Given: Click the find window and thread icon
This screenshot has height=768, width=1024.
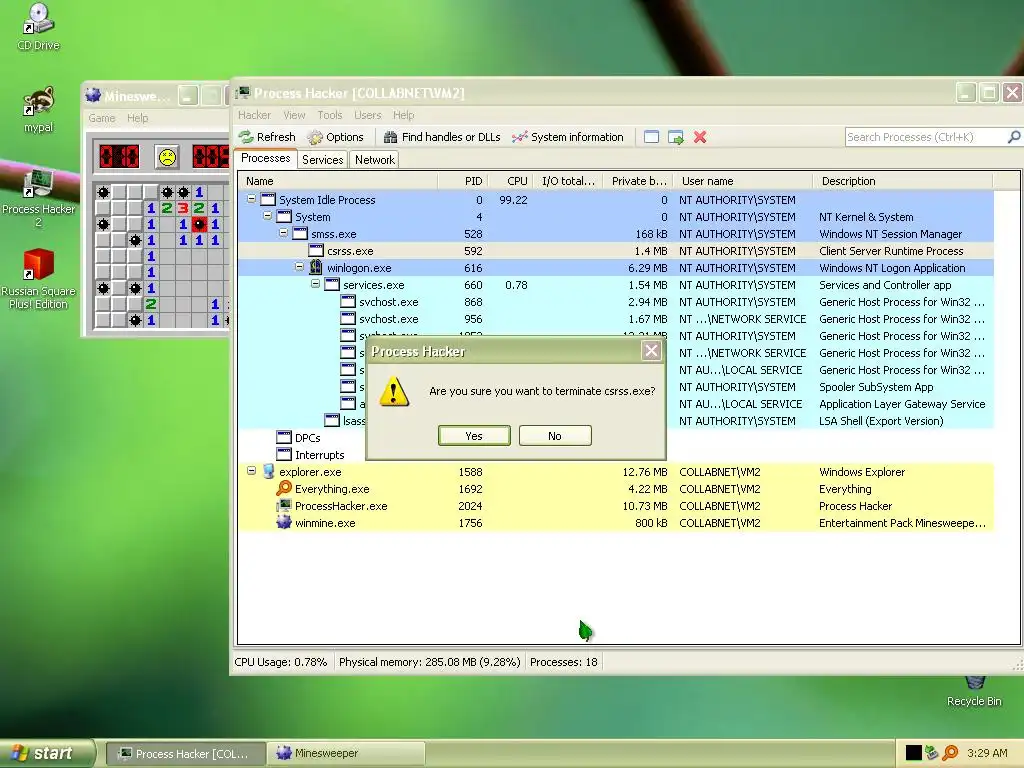Looking at the screenshot, I should (x=676, y=137).
